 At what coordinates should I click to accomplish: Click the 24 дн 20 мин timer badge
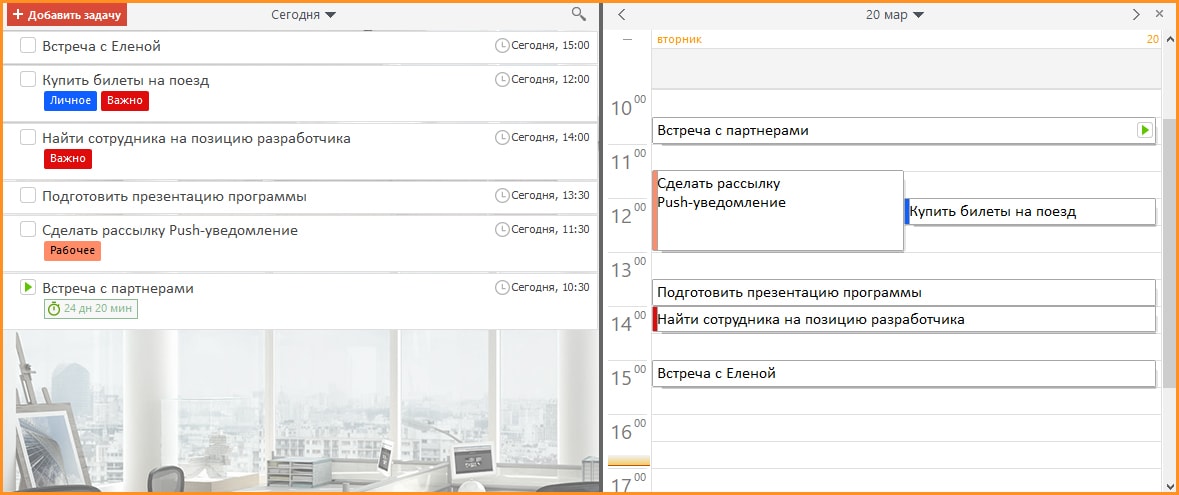(x=91, y=308)
